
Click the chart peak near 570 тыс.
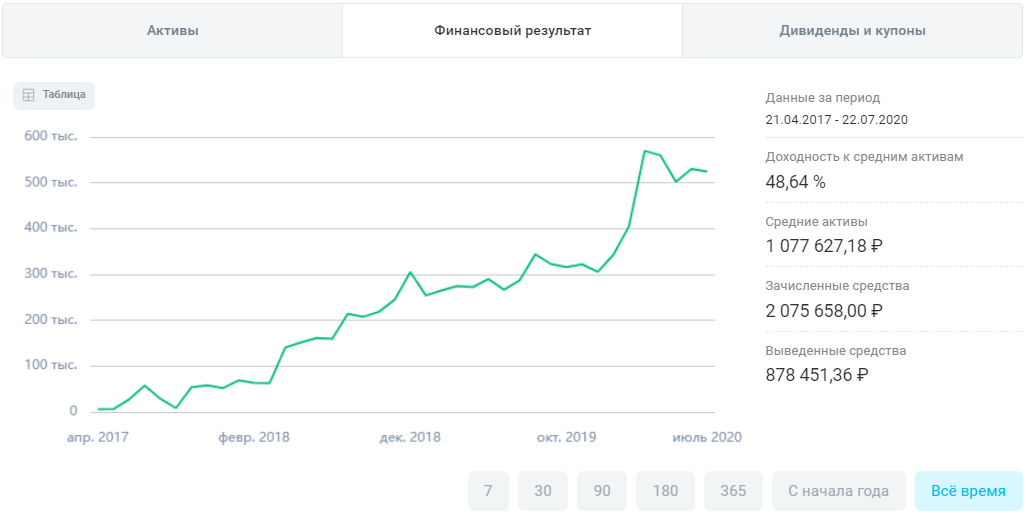(645, 151)
